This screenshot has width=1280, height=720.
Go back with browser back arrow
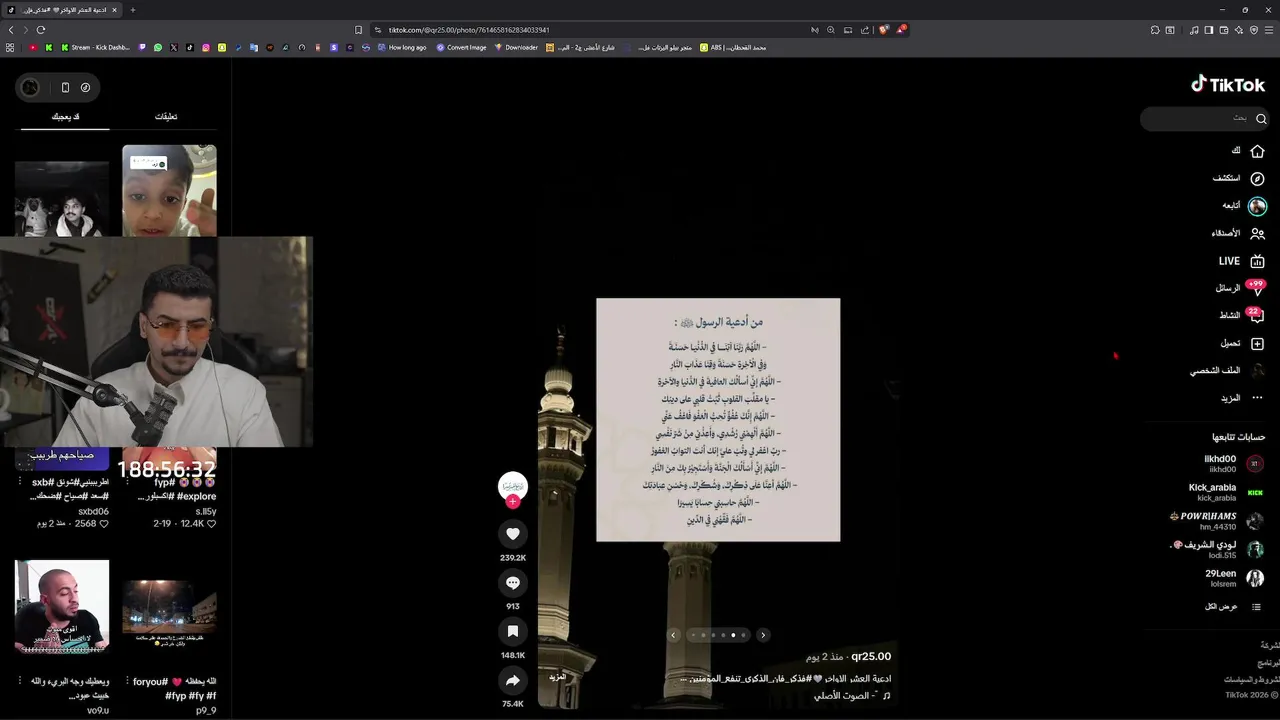tap(11, 30)
